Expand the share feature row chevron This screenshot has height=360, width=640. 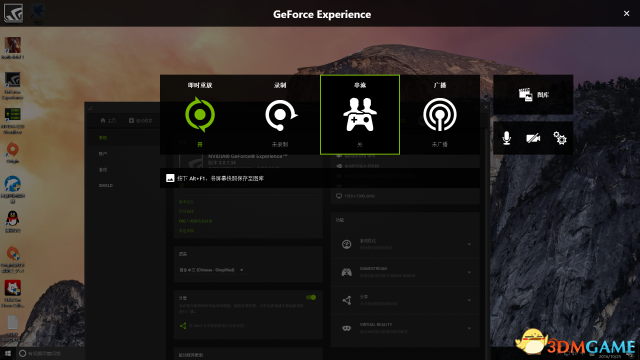[469, 300]
